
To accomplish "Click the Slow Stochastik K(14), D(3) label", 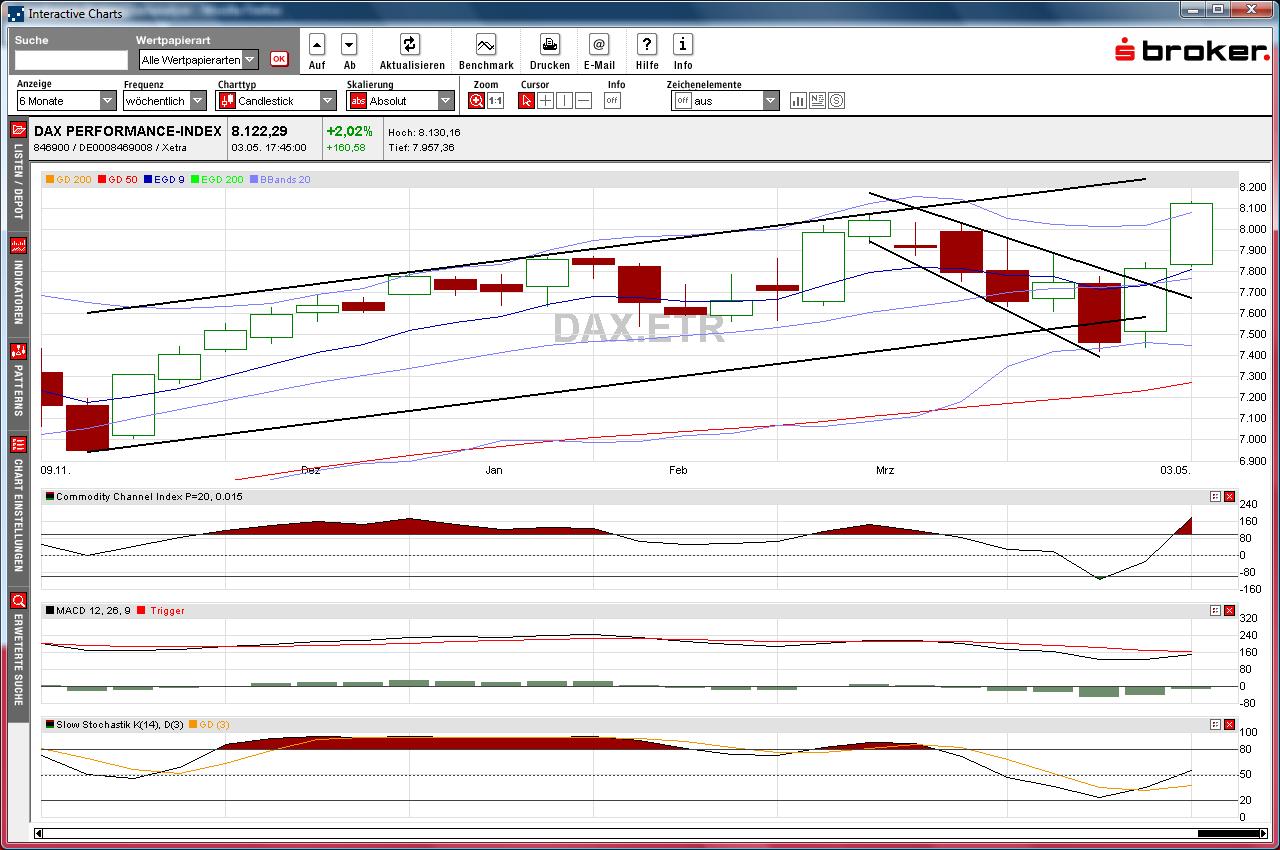I will [119, 725].
